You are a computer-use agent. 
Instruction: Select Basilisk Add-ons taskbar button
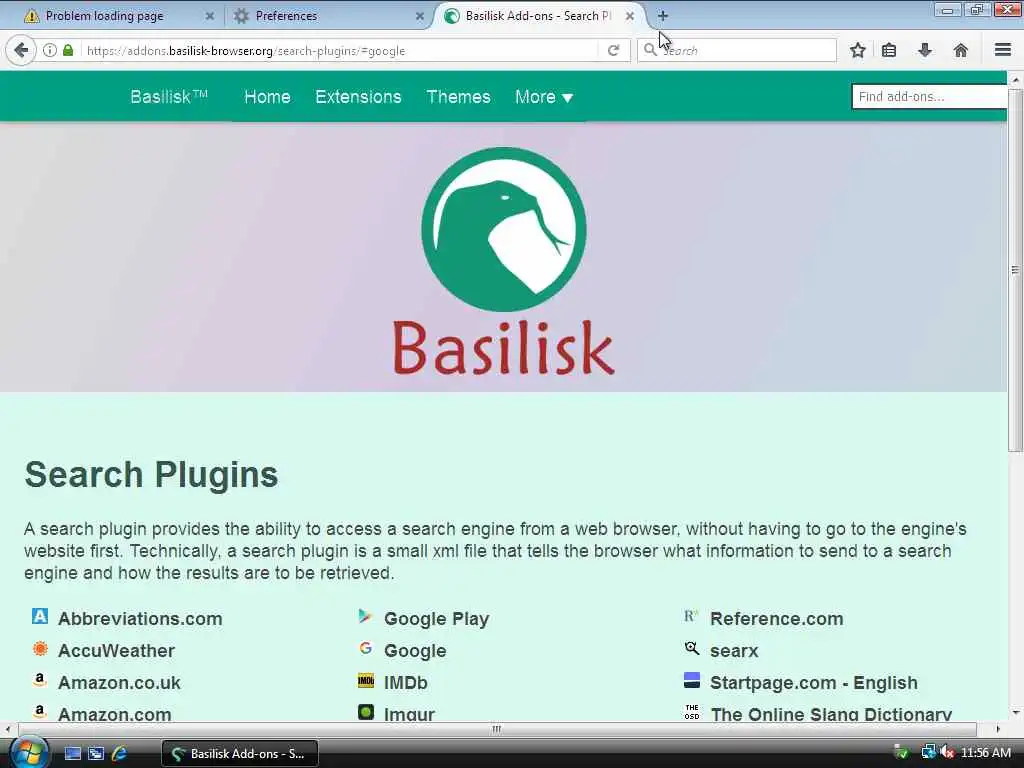point(240,754)
